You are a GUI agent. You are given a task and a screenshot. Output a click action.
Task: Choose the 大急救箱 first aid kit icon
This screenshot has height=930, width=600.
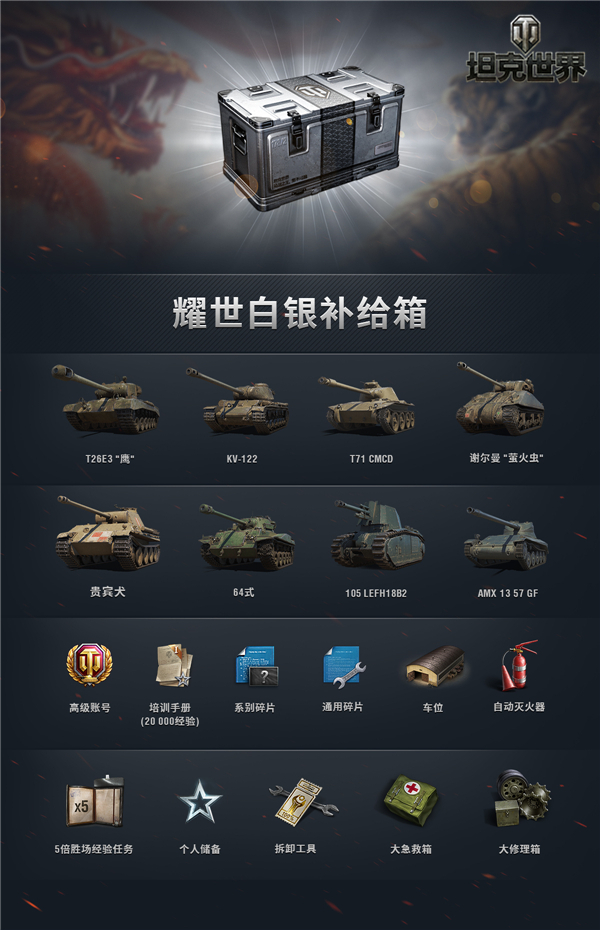(411, 801)
